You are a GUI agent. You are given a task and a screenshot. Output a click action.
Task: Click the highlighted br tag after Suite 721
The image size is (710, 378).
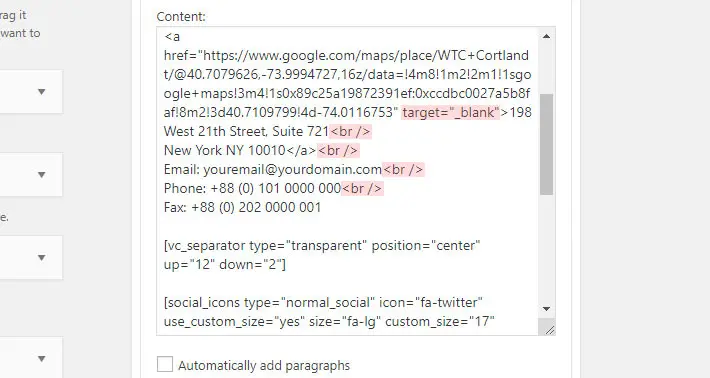pyautogui.click(x=350, y=131)
